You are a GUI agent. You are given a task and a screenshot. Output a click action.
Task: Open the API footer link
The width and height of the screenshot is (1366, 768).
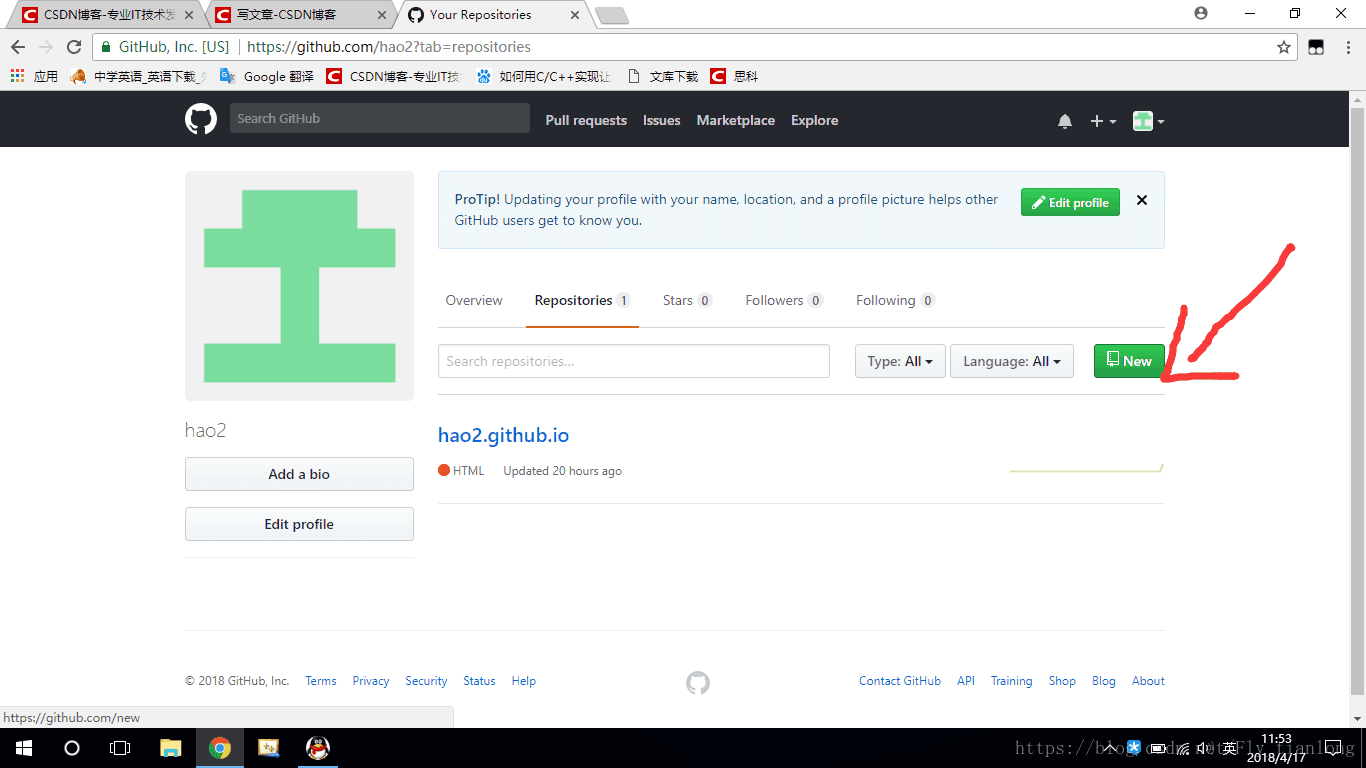(x=966, y=681)
